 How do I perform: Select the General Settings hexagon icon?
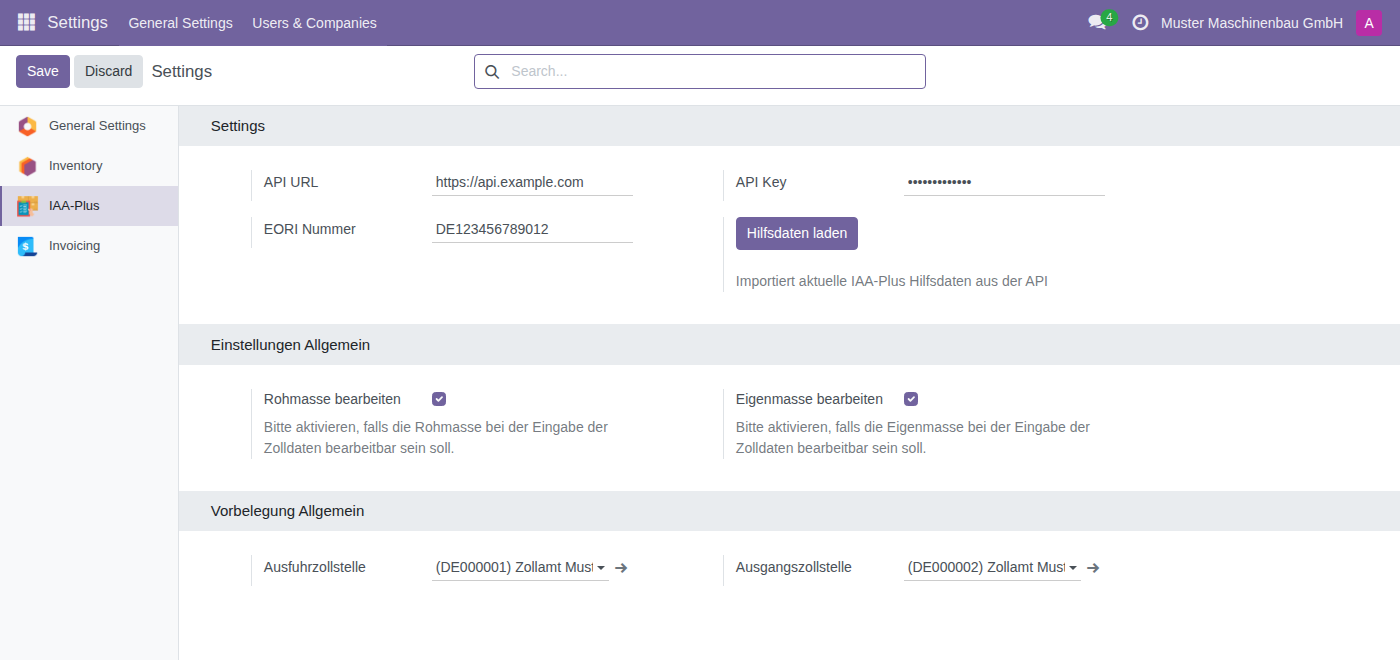[x=27, y=126]
